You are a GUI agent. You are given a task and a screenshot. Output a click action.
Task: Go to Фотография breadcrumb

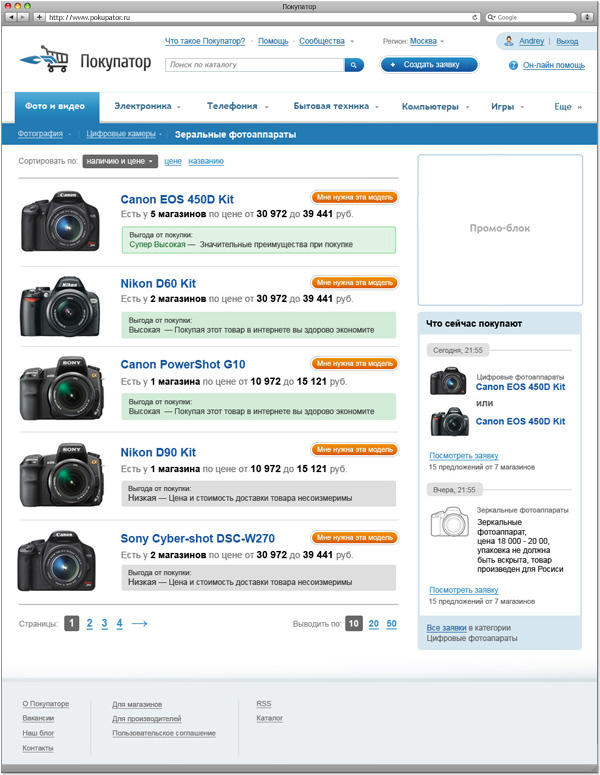pyautogui.click(x=40, y=134)
